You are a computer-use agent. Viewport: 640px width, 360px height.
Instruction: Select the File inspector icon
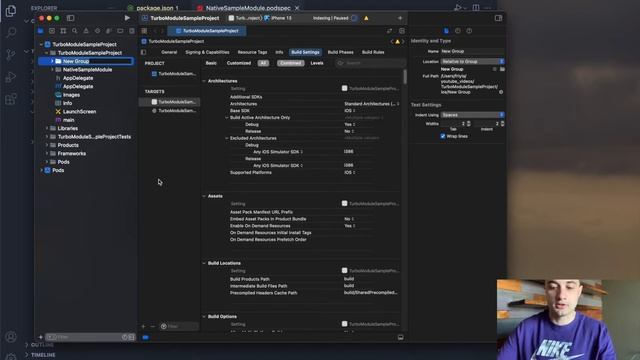click(x=446, y=31)
